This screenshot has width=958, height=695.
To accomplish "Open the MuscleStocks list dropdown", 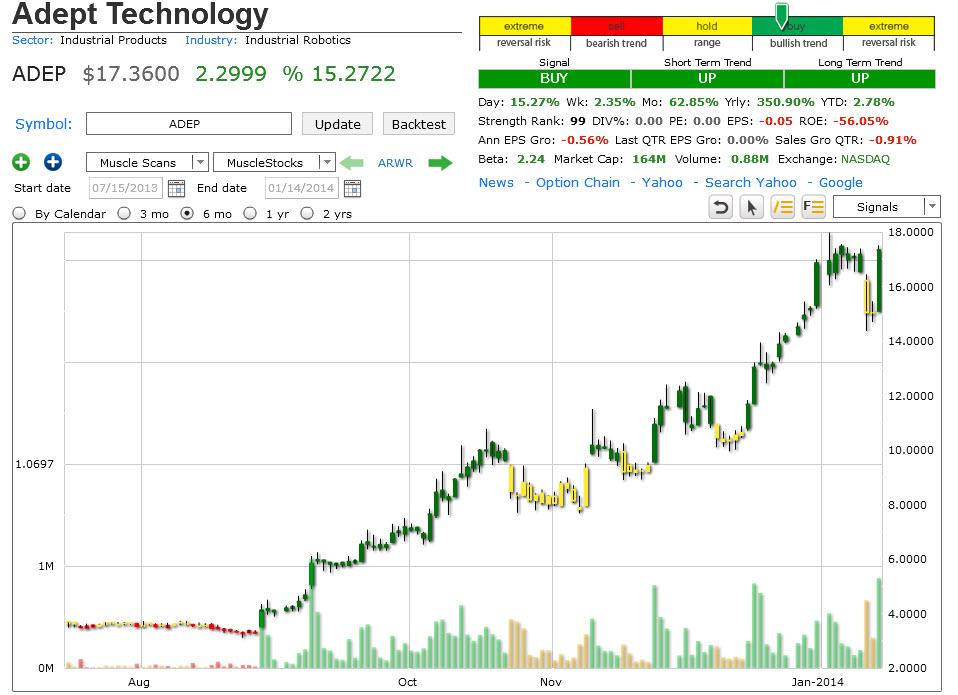I will click(328, 162).
